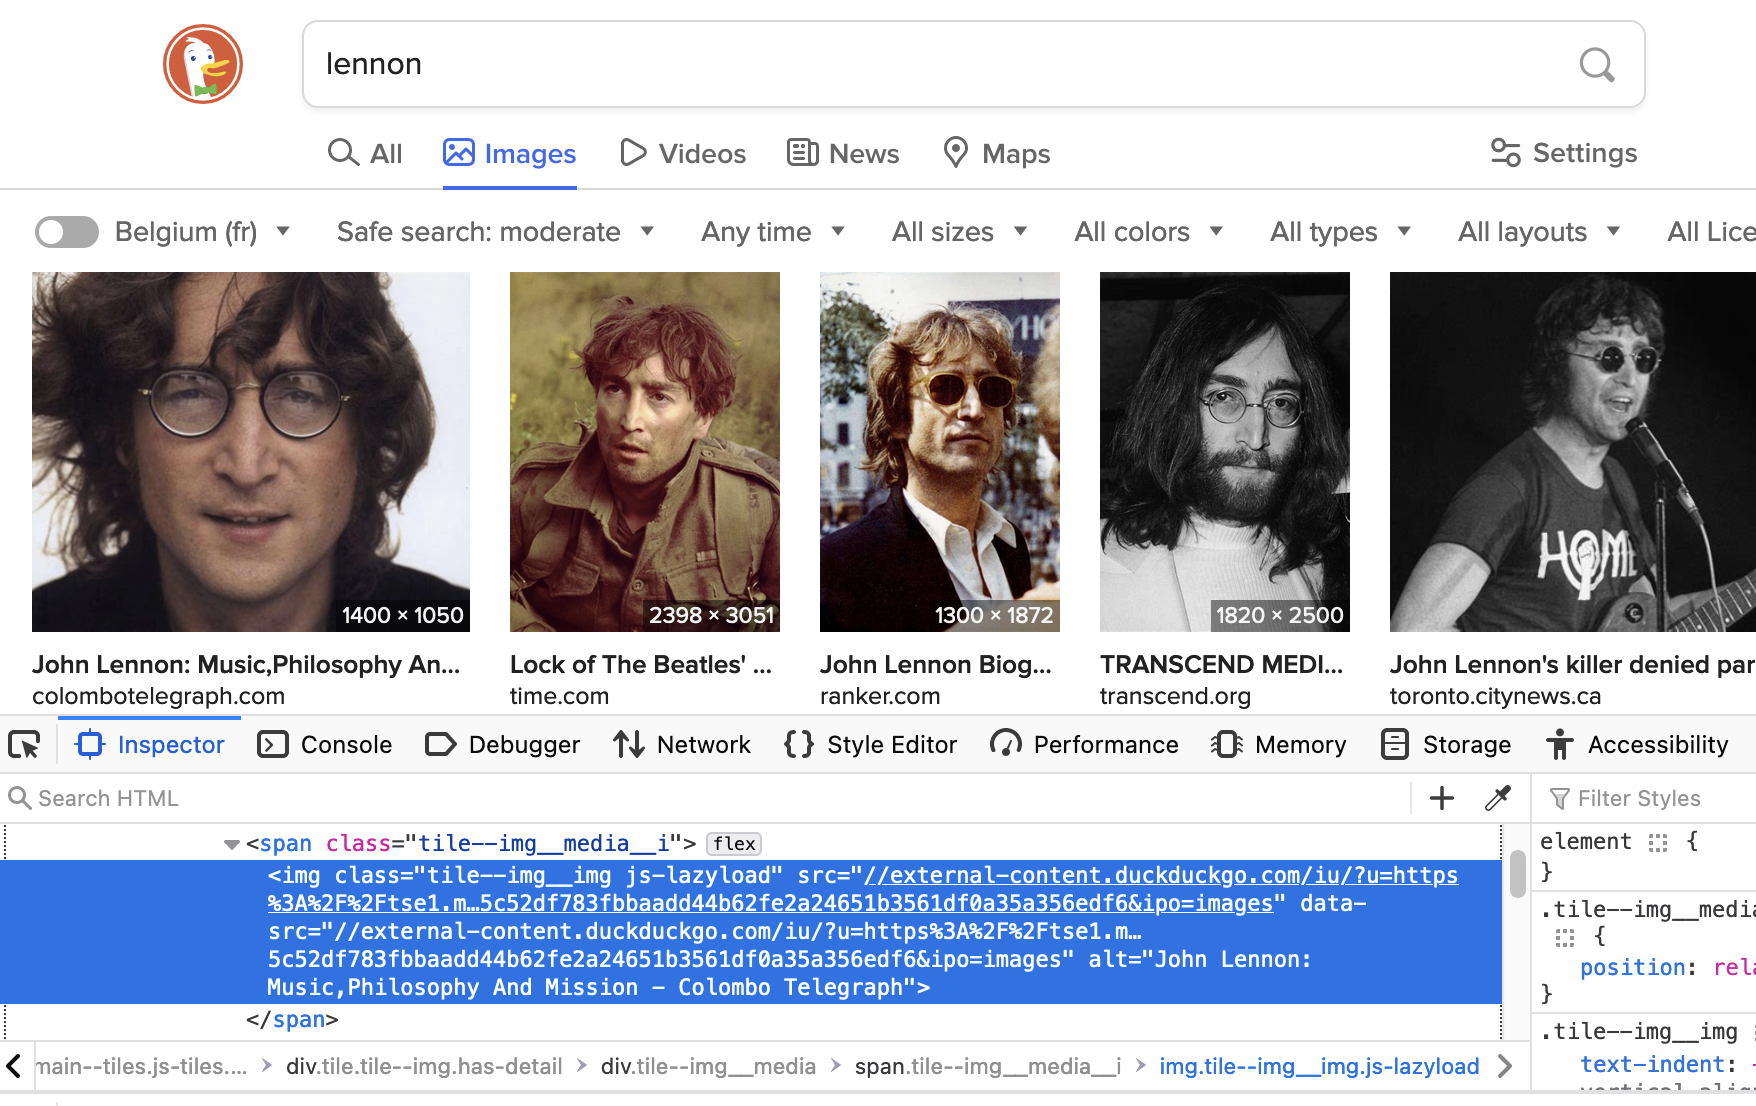Open the Safe search: moderate dropdown

495,232
